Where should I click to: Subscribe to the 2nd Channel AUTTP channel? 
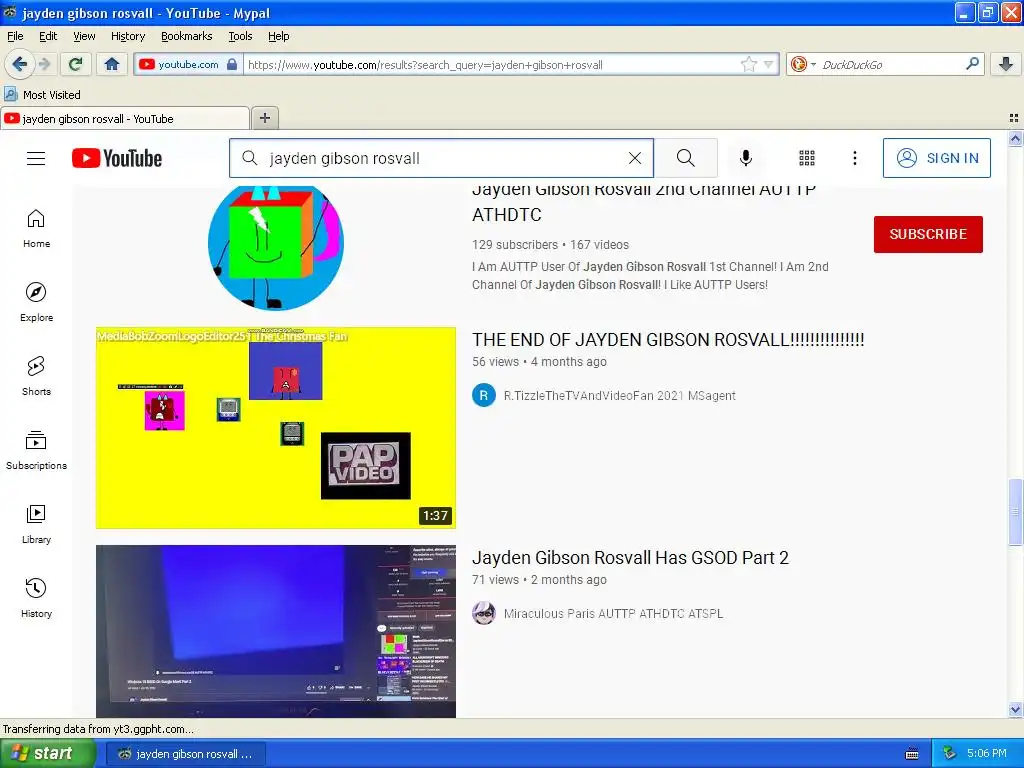[x=928, y=234]
